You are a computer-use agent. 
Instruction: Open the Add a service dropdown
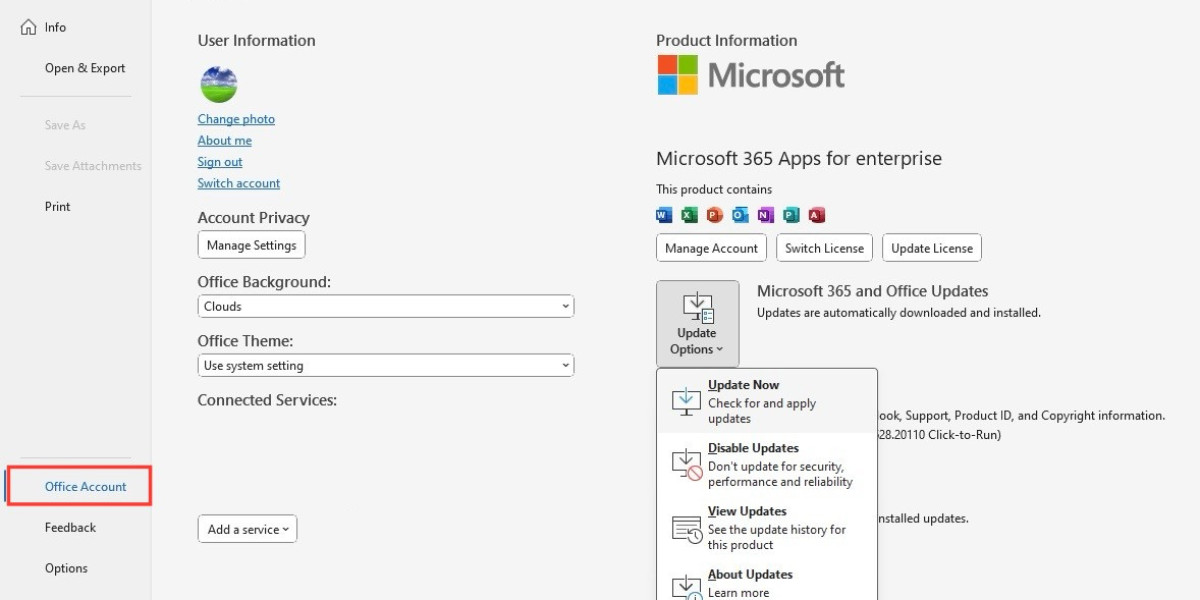247,529
